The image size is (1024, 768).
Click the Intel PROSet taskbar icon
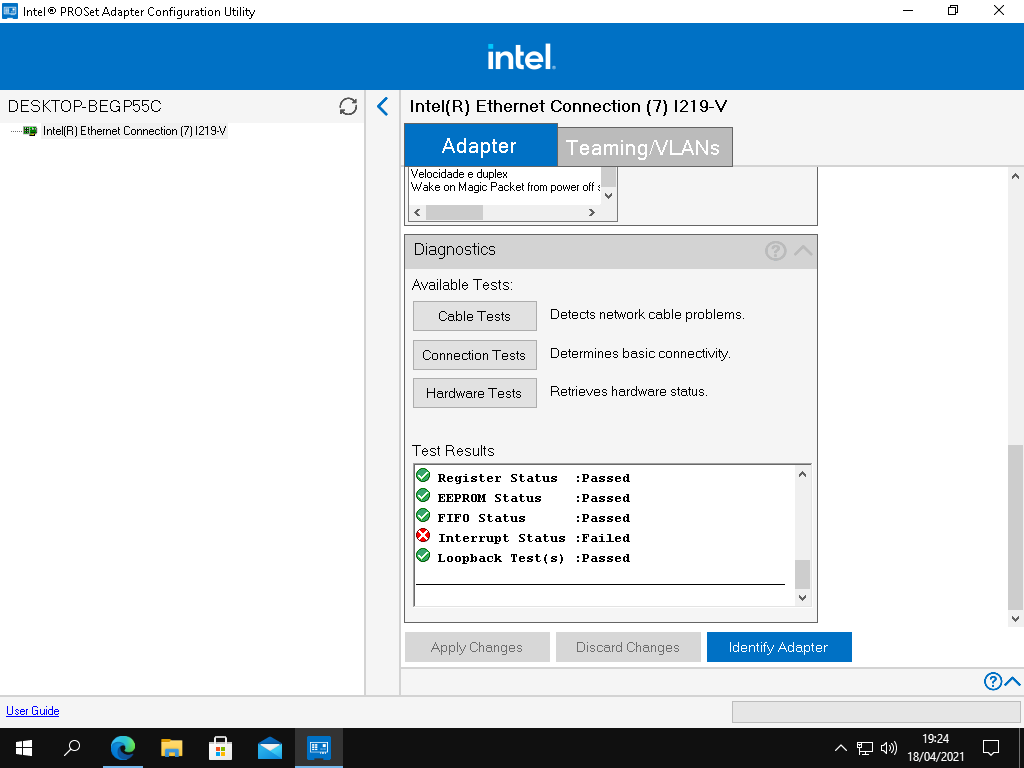(x=319, y=748)
